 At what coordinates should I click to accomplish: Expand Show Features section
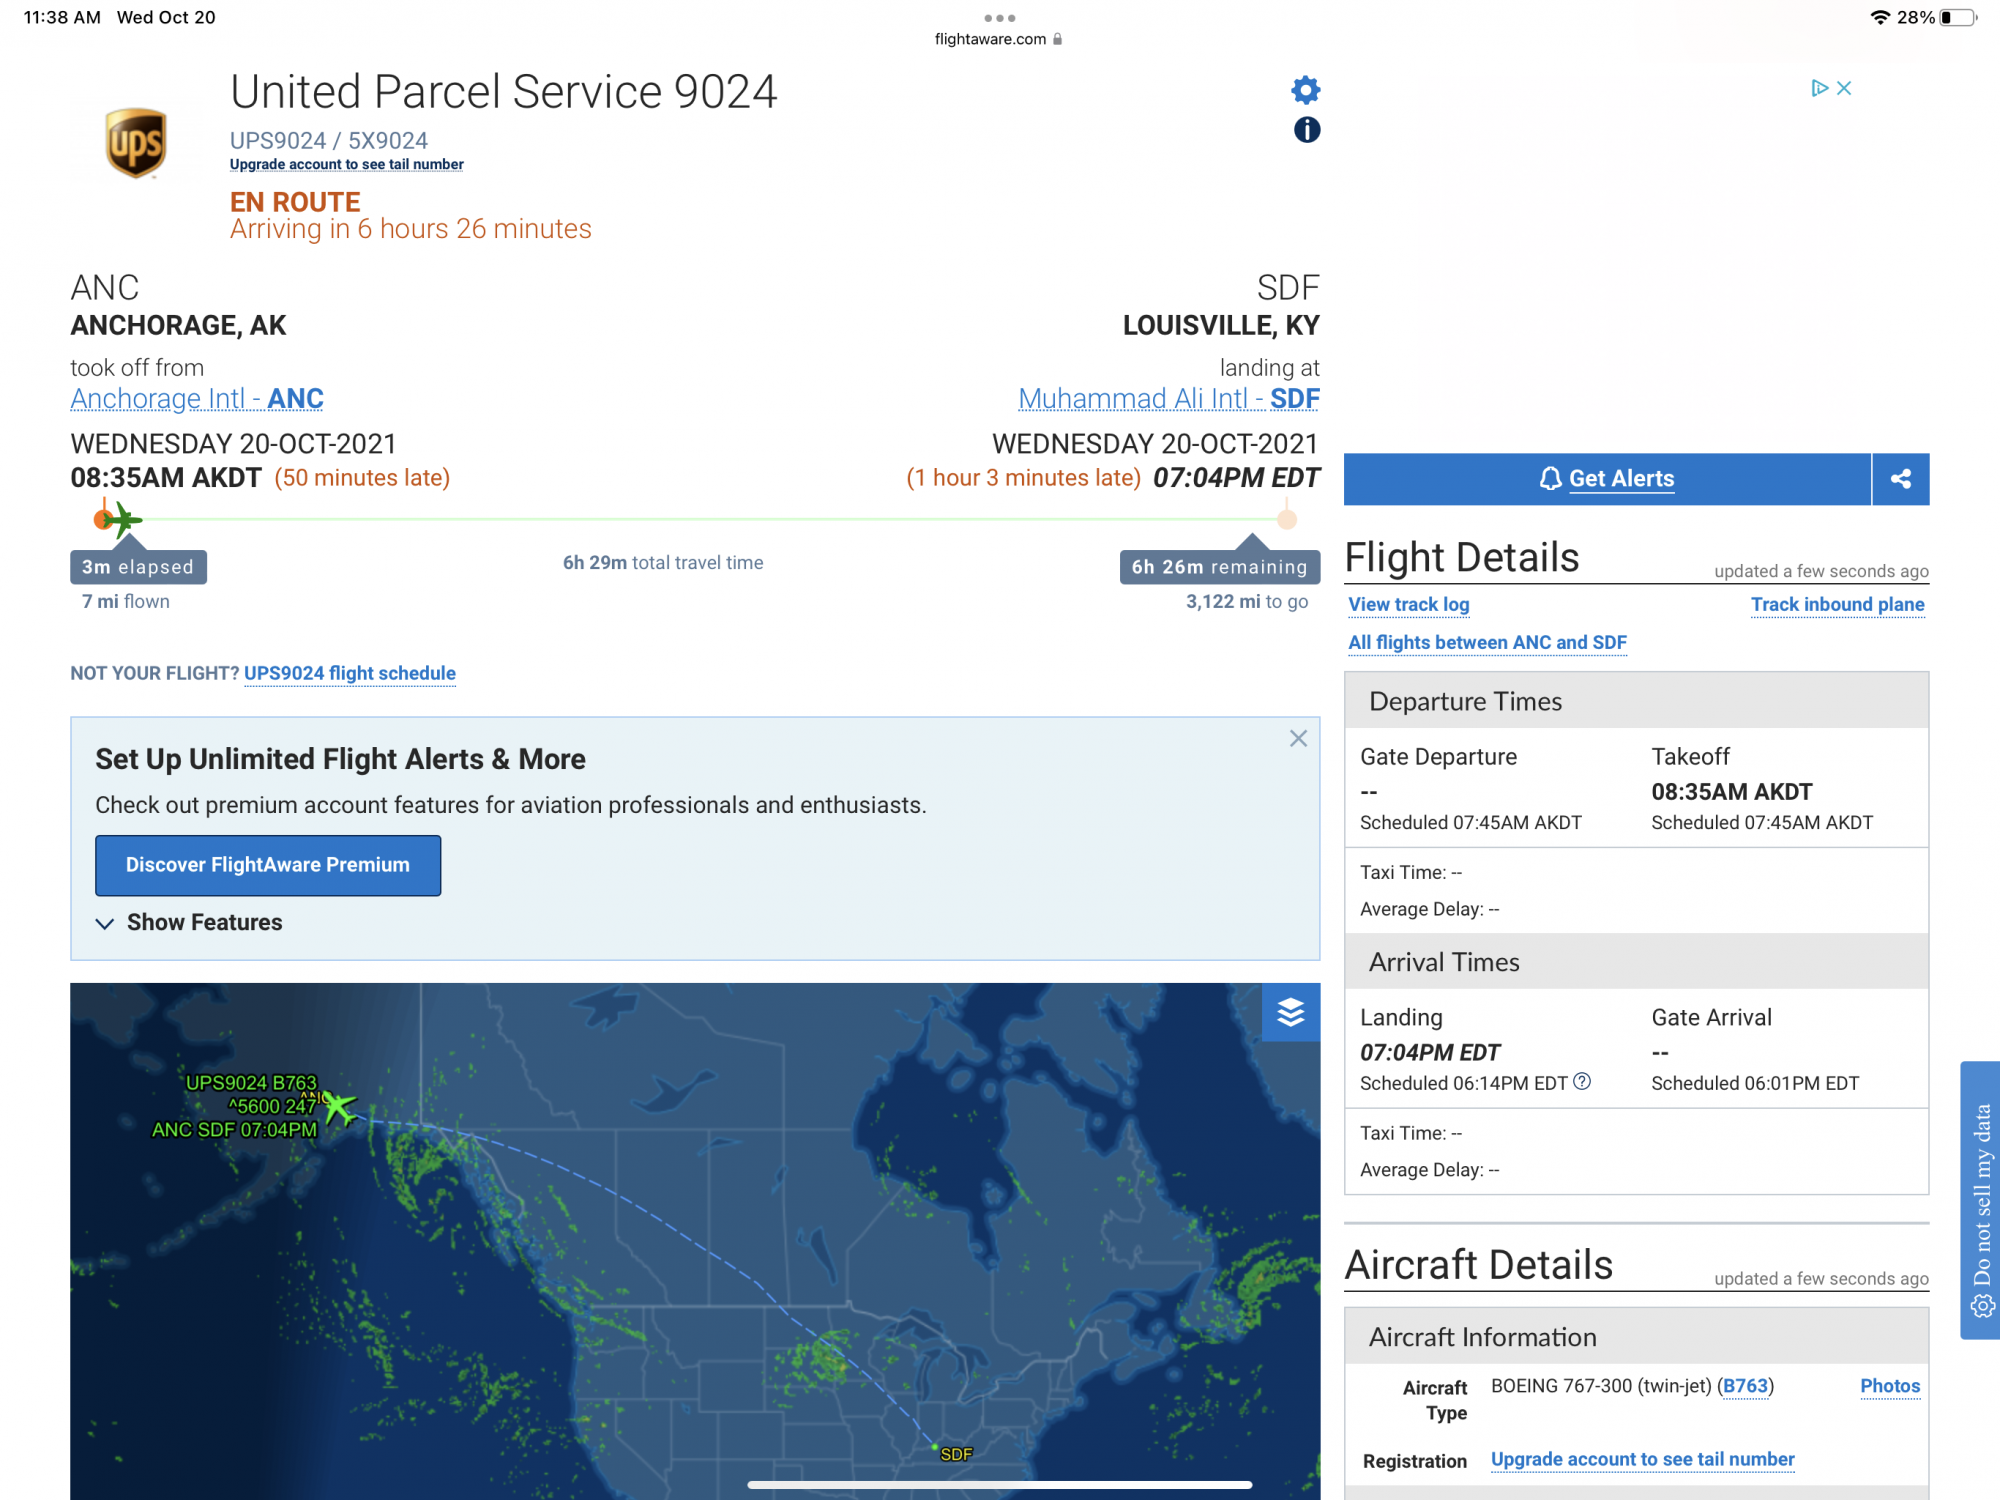click(x=189, y=922)
